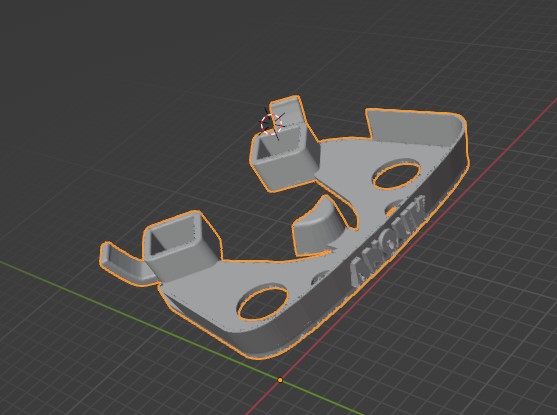This screenshot has height=415, width=557.
Task: Select the embossed lettering on the model's side
Action: pyautogui.click(x=389, y=241)
